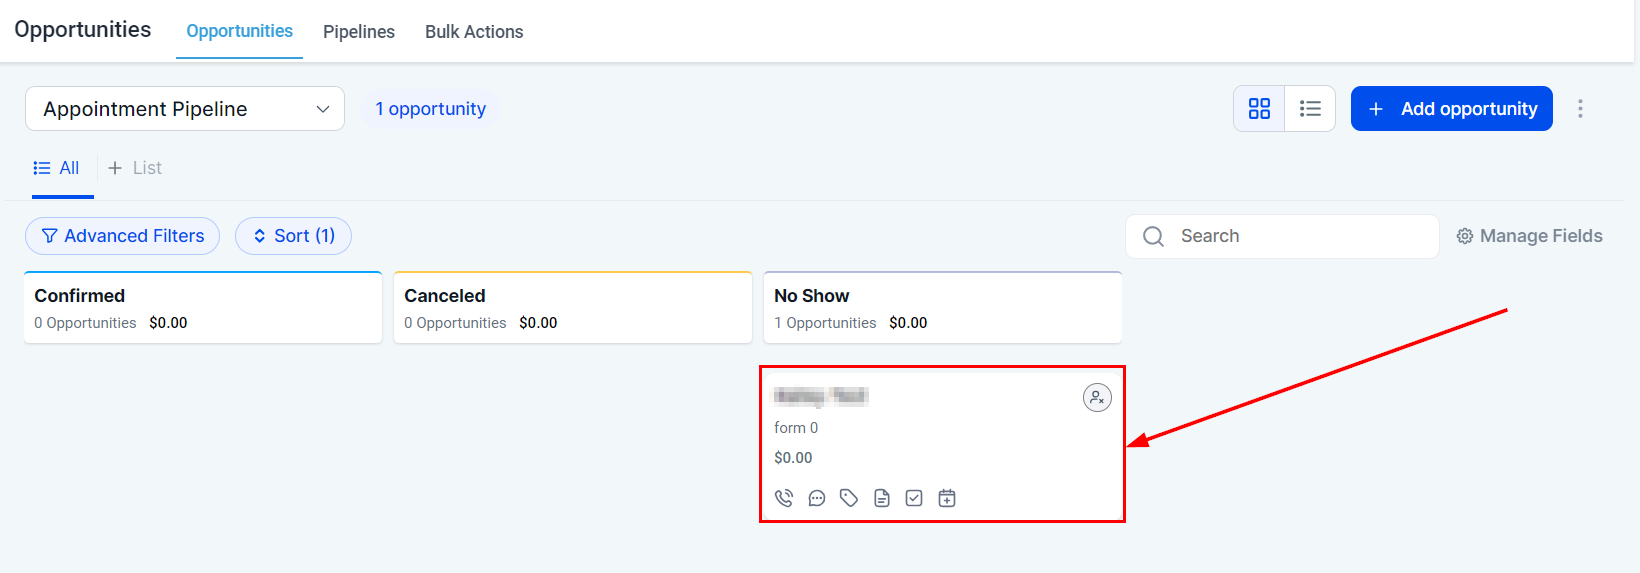The height and width of the screenshot is (573, 1640).
Task: Switch to the board grid view
Action: pyautogui.click(x=1259, y=109)
